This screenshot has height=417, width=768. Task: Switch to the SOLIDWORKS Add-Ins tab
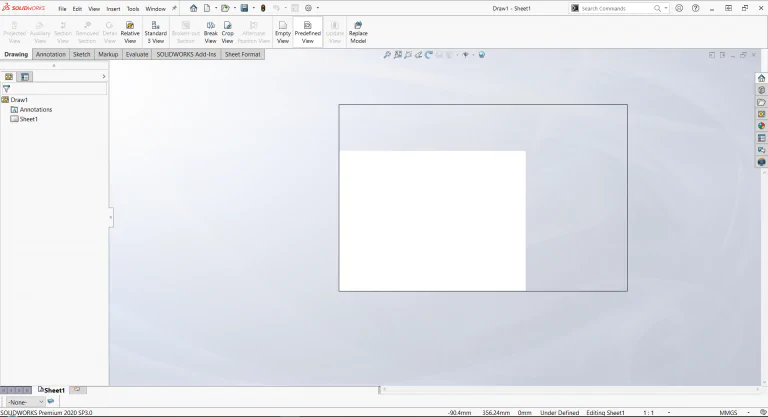(x=186, y=54)
